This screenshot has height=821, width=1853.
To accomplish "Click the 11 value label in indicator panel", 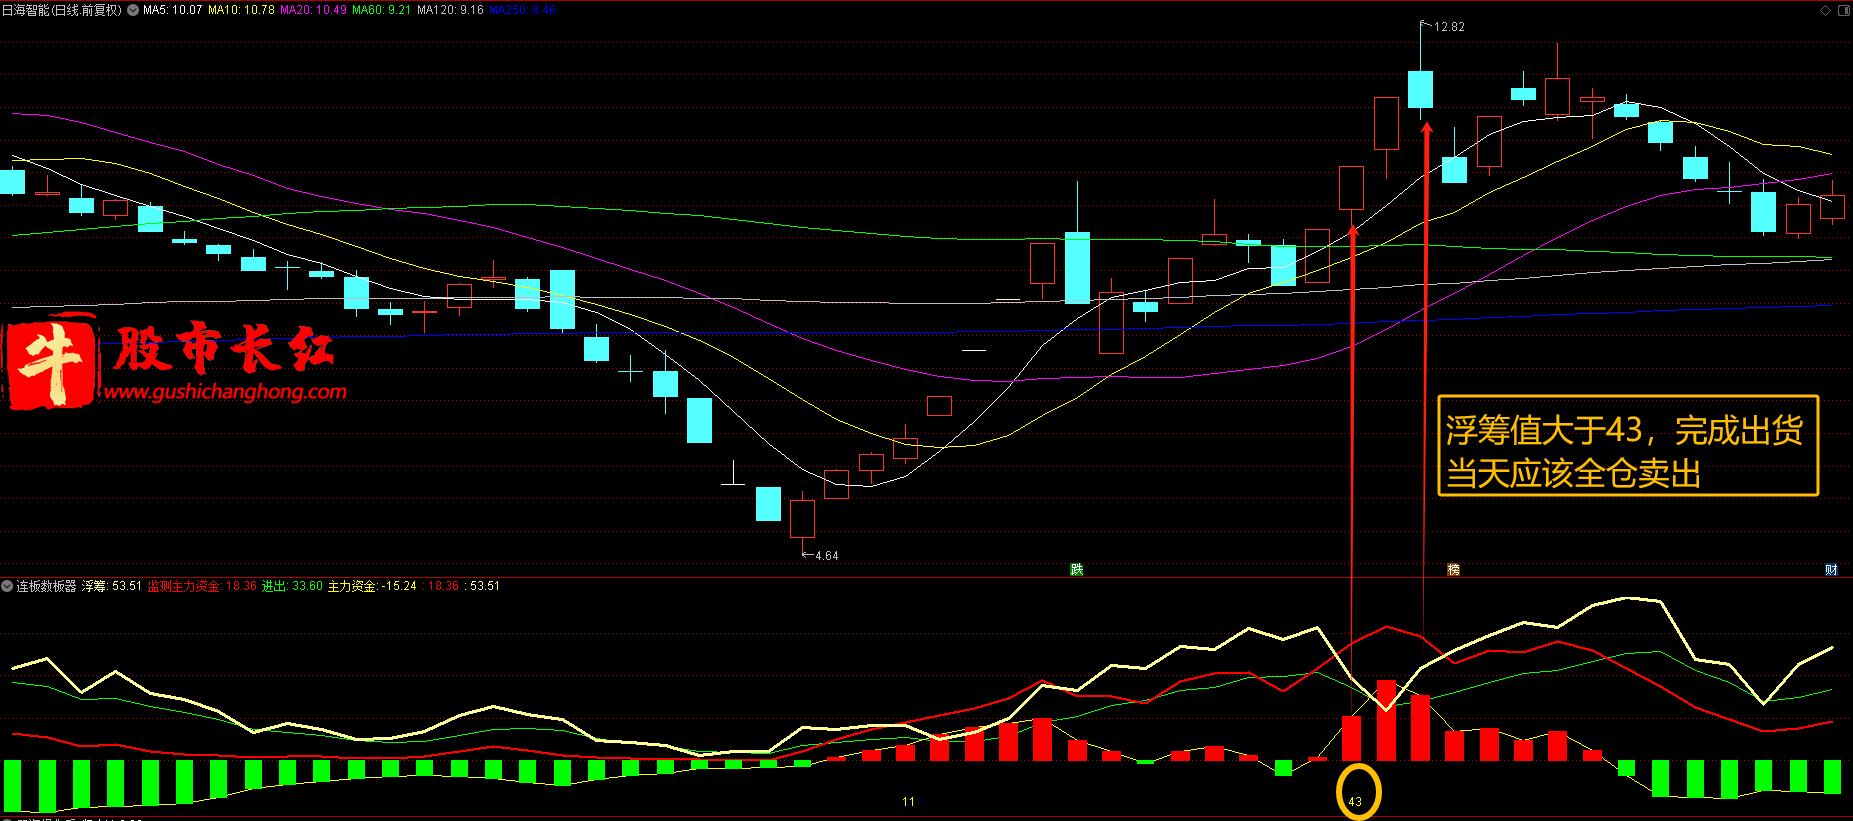I will (908, 802).
